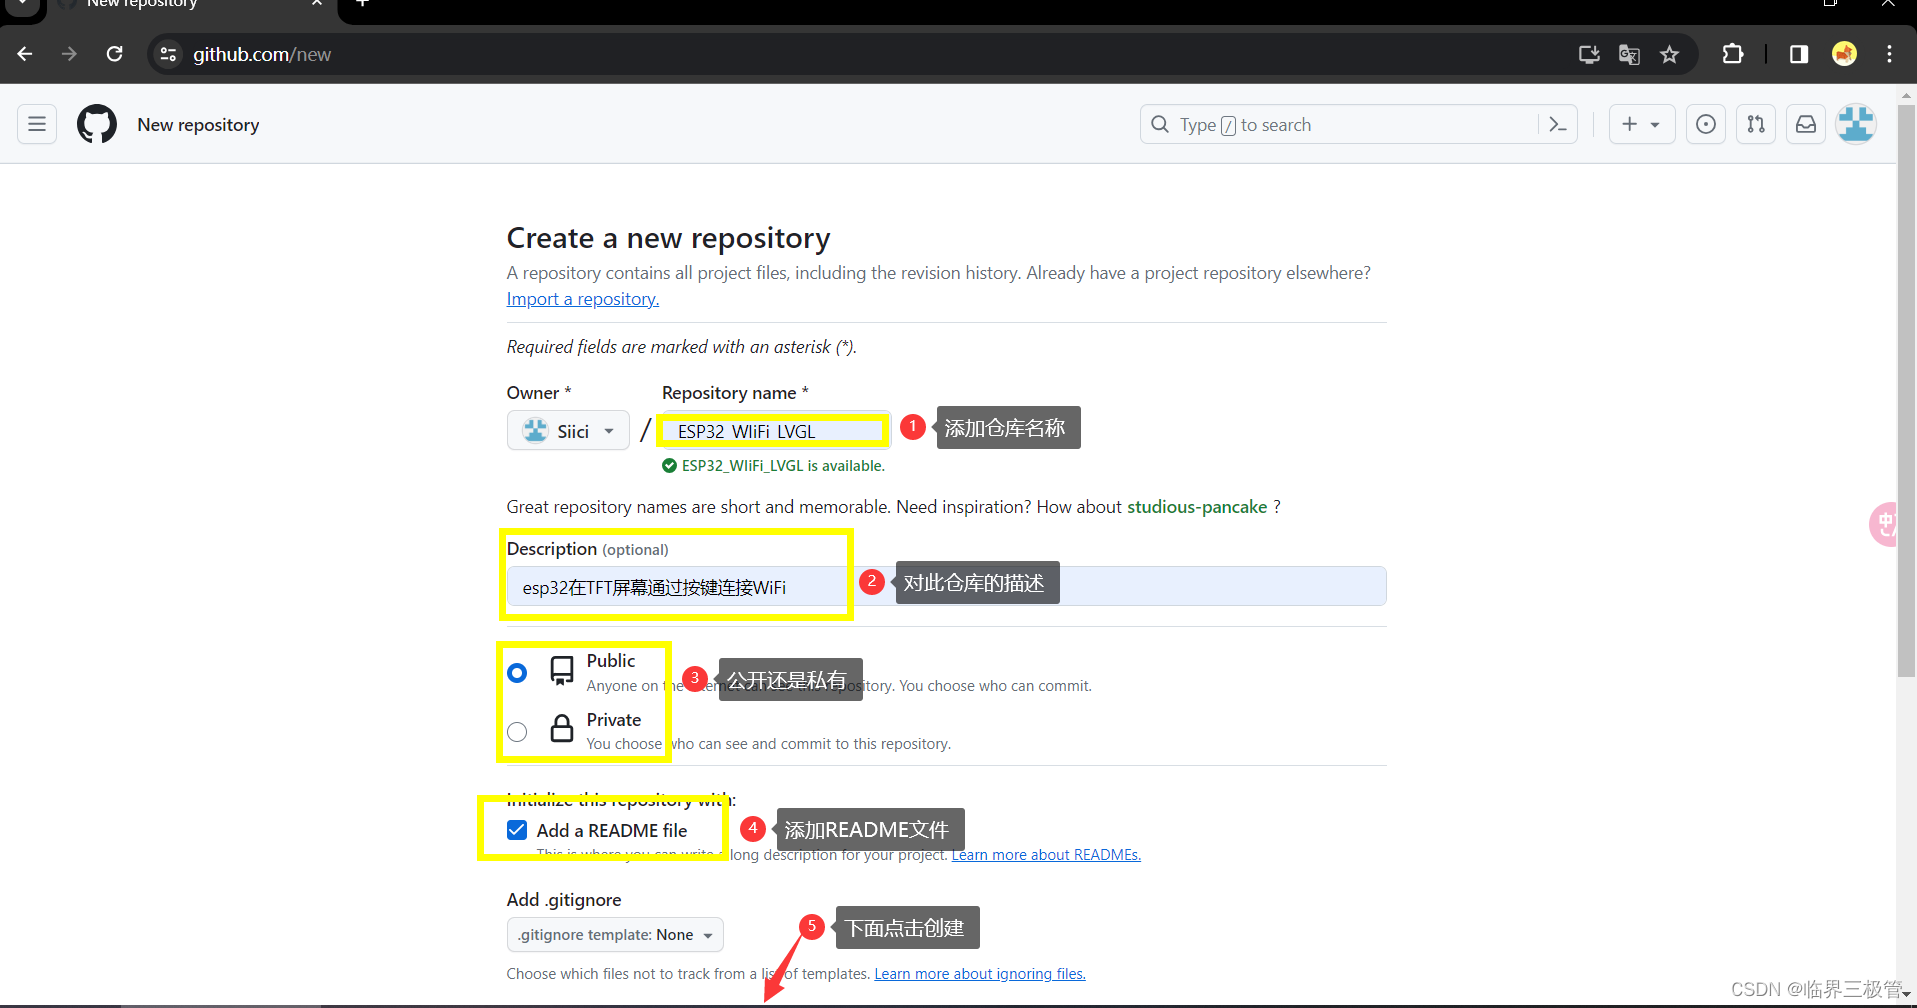Open Learn more about ignoring files link

click(x=980, y=974)
